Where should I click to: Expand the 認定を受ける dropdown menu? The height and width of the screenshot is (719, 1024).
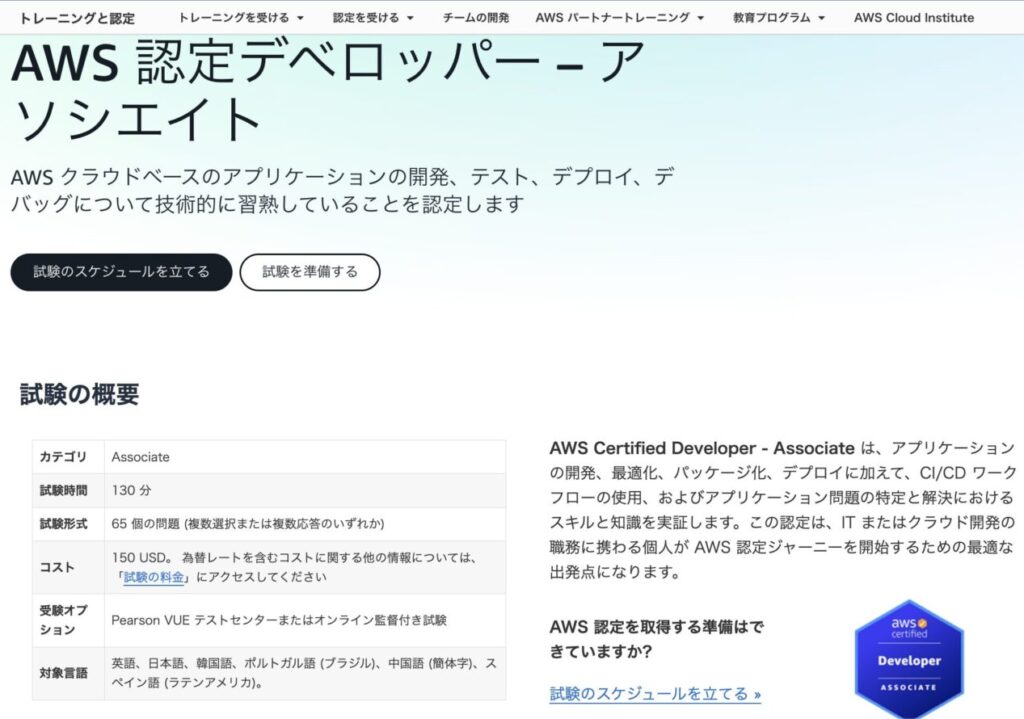[x=373, y=18]
